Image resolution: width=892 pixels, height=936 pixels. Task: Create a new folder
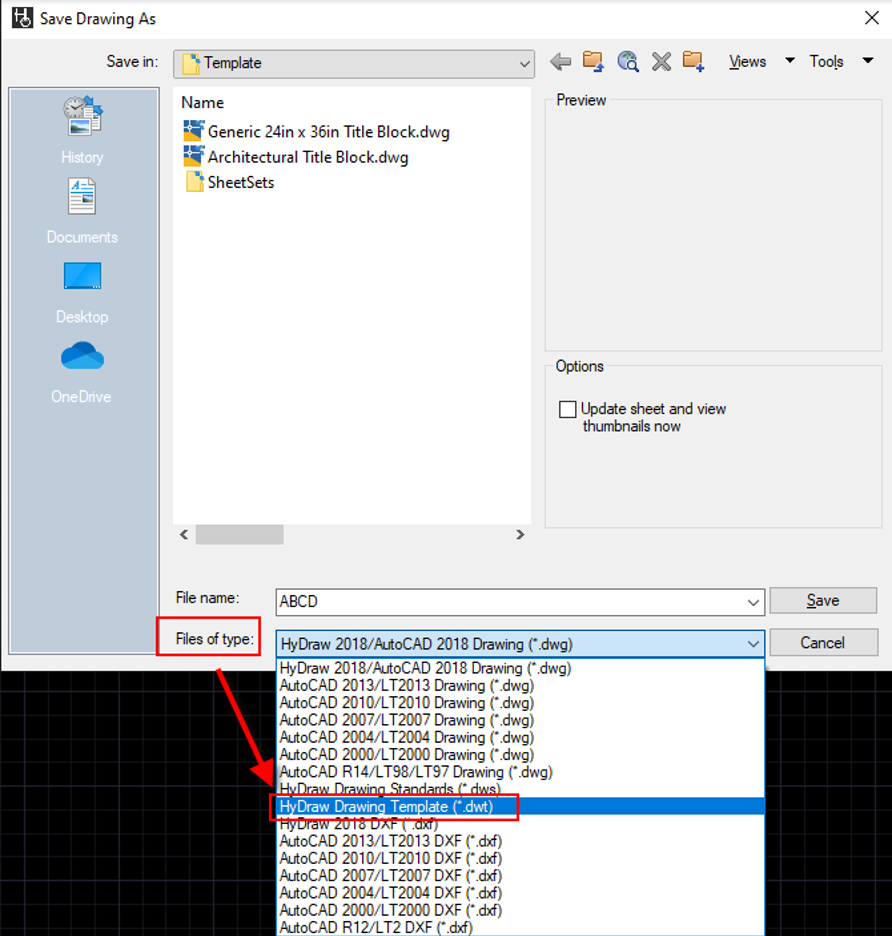click(x=694, y=61)
